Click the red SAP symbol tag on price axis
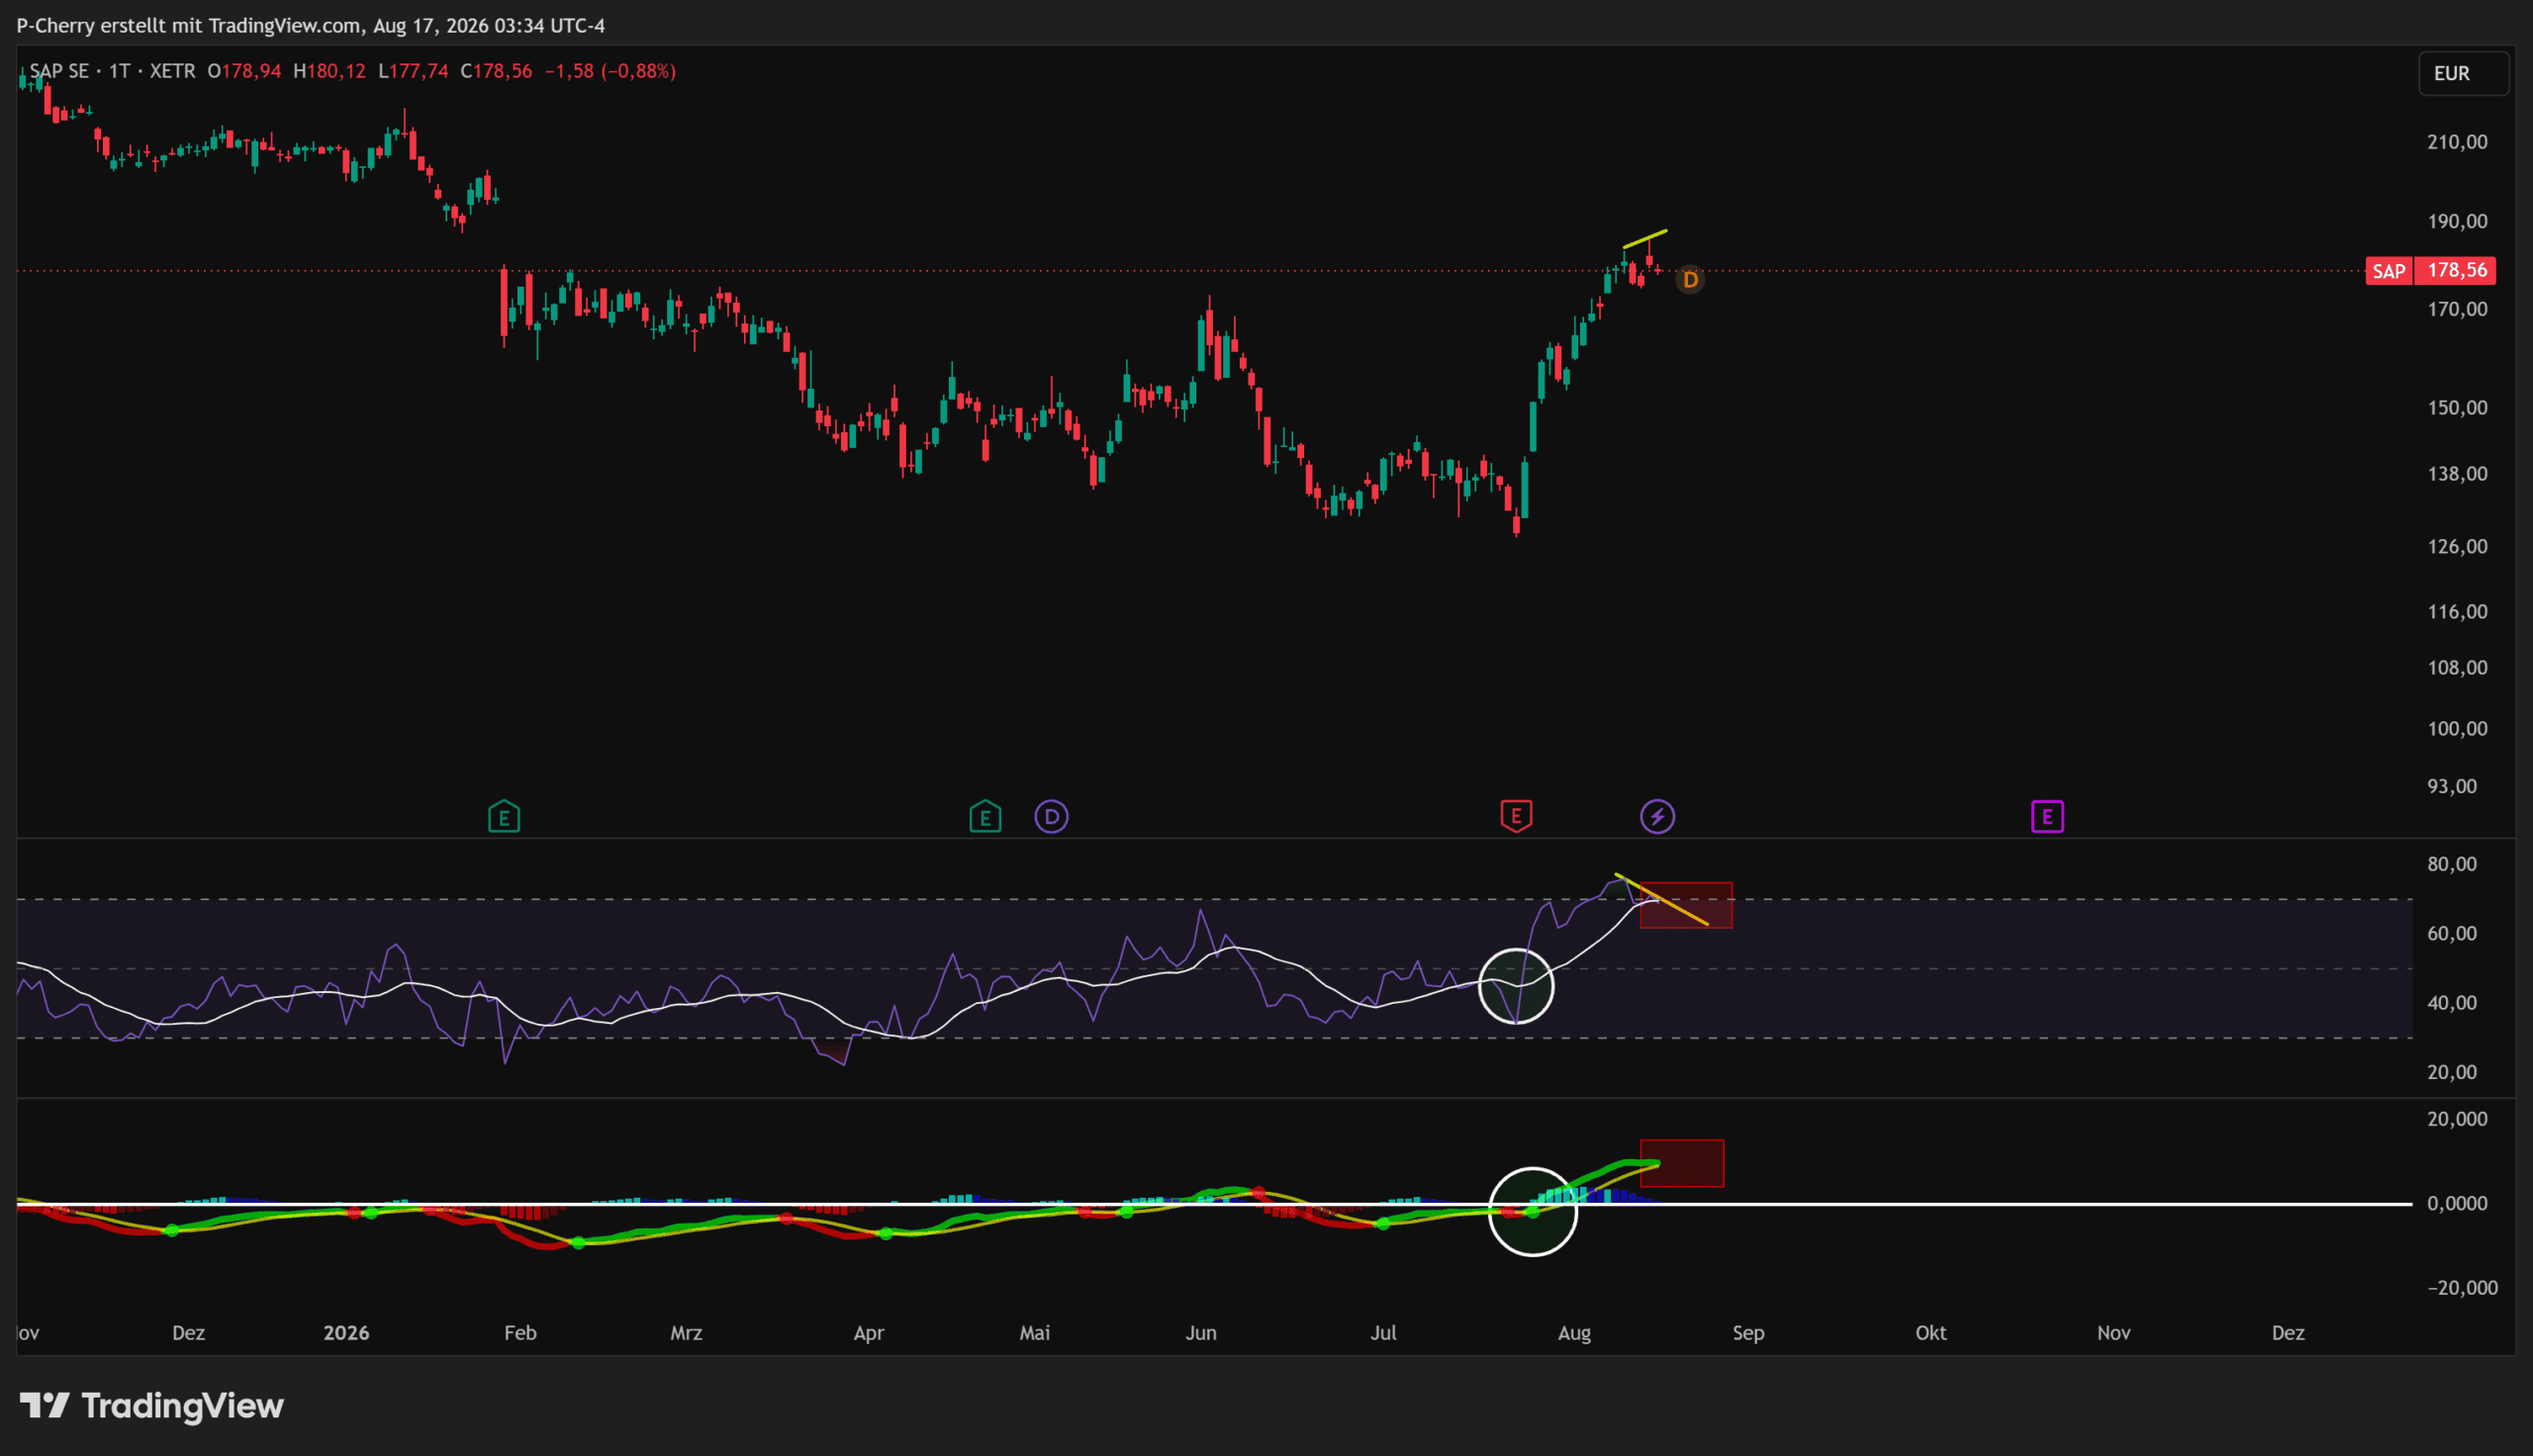This screenshot has width=2533, height=1456. coord(2389,271)
